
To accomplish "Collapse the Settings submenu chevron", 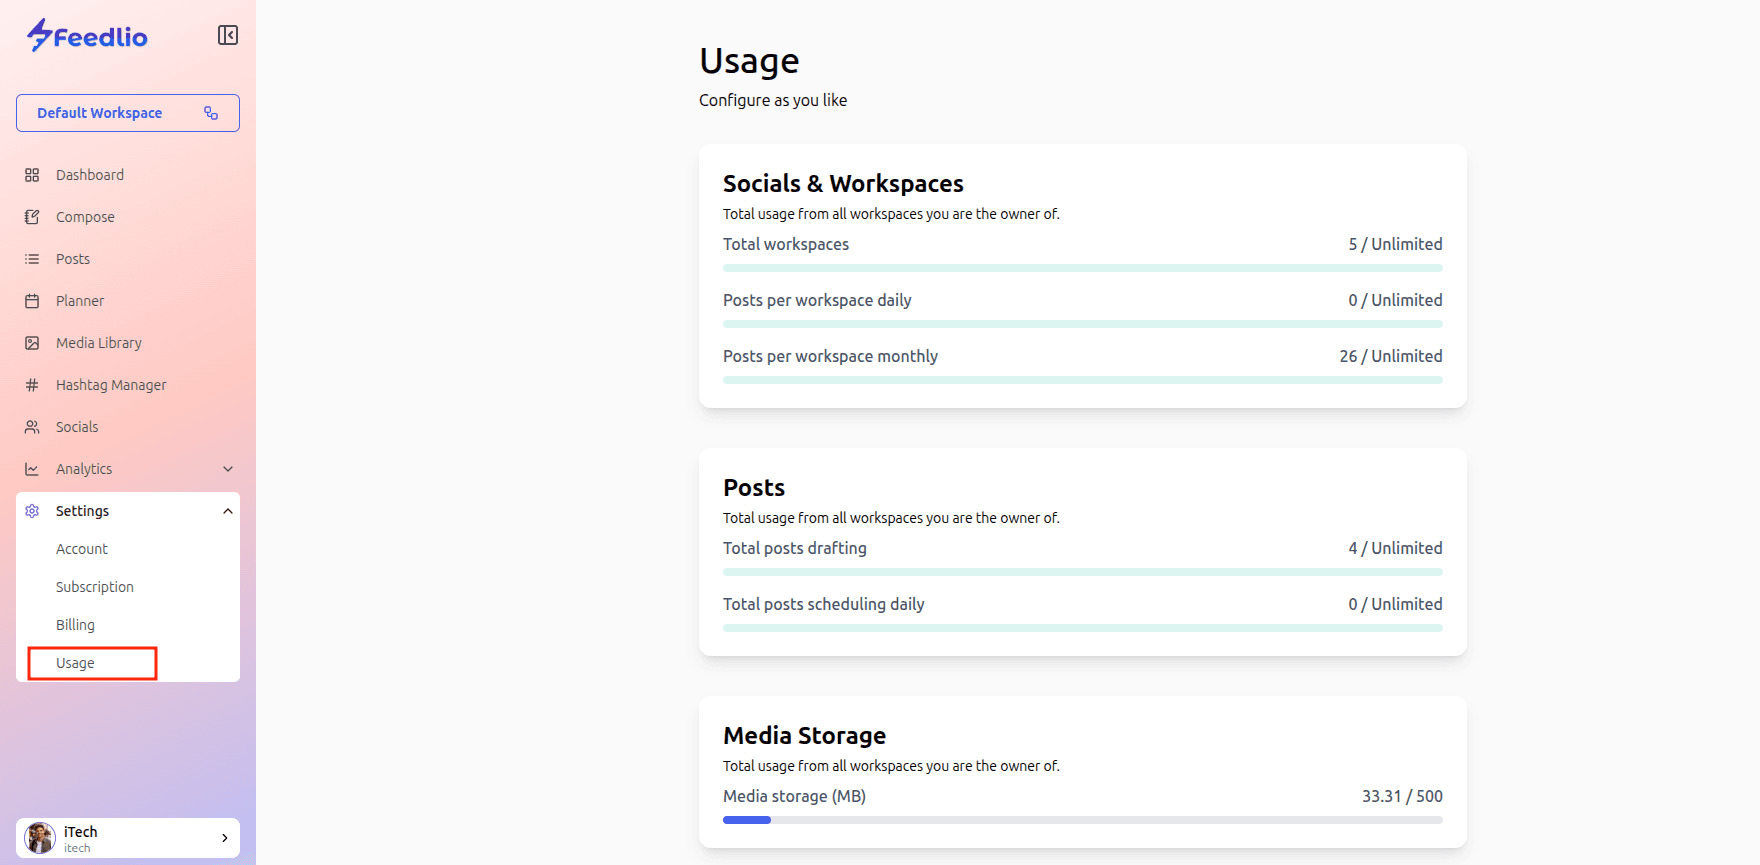I will click(228, 511).
